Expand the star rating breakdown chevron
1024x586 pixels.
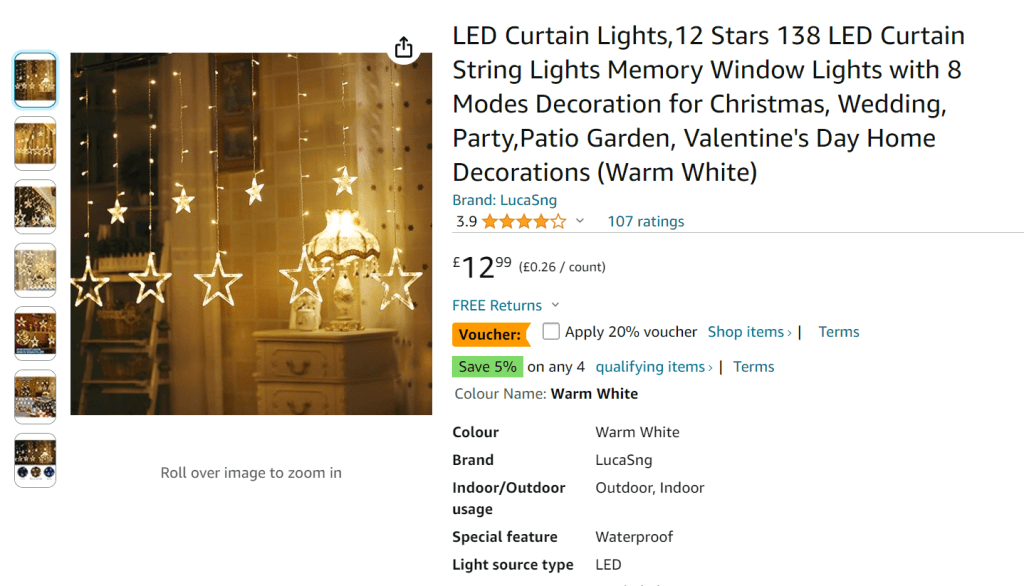click(580, 221)
